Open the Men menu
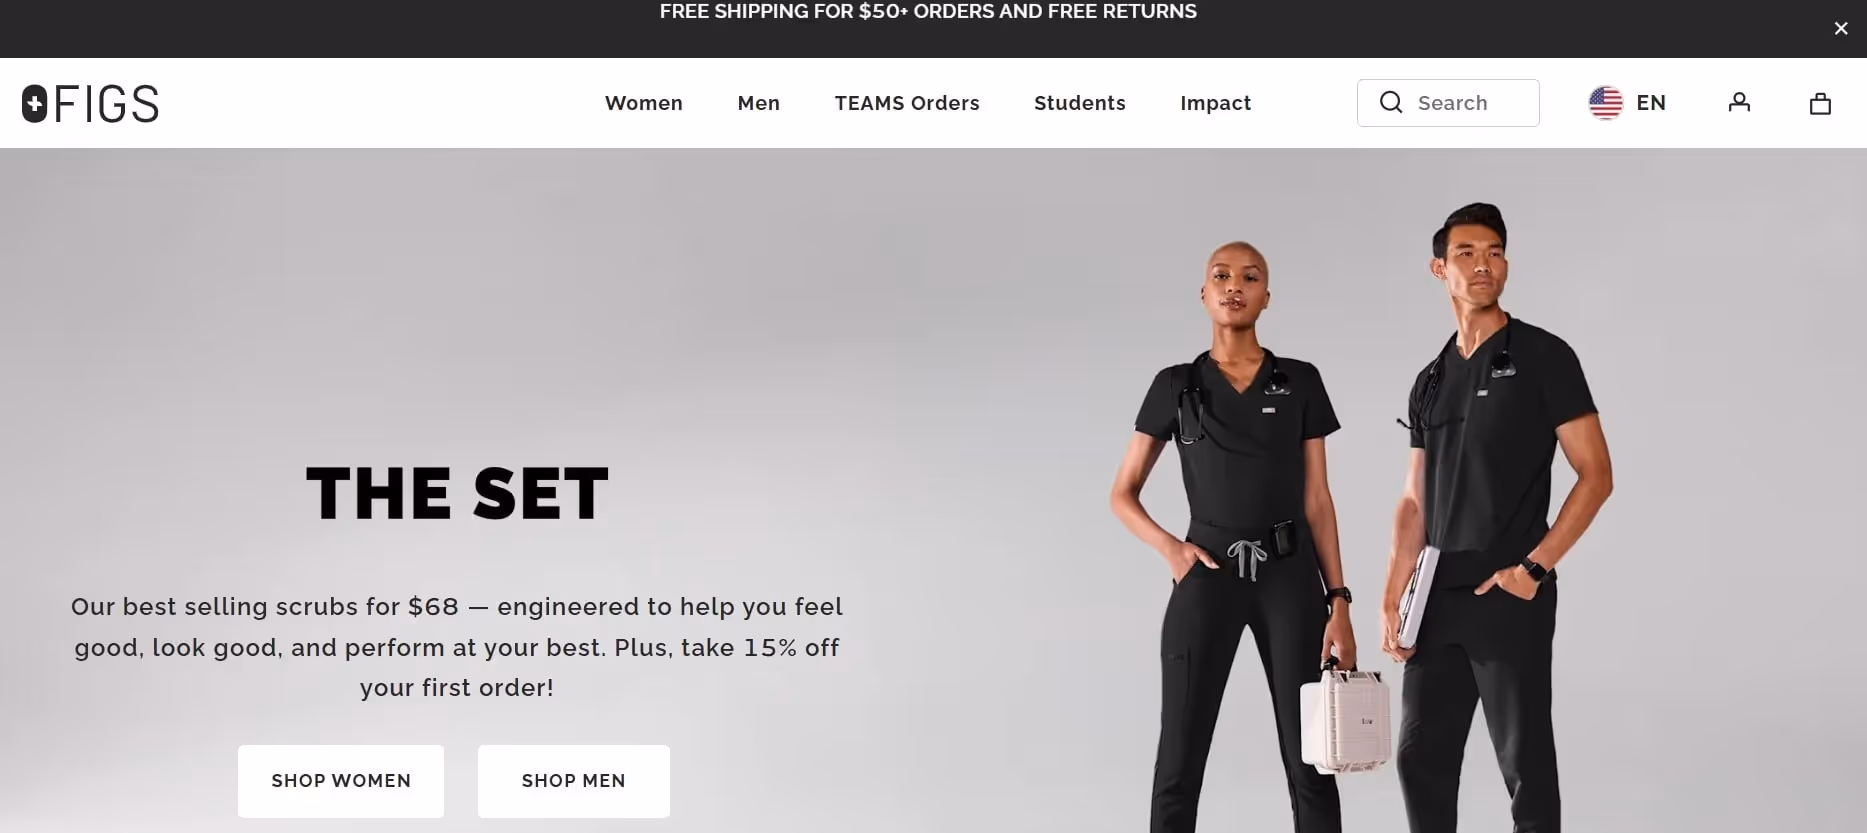The image size is (1867, 833). click(x=758, y=103)
